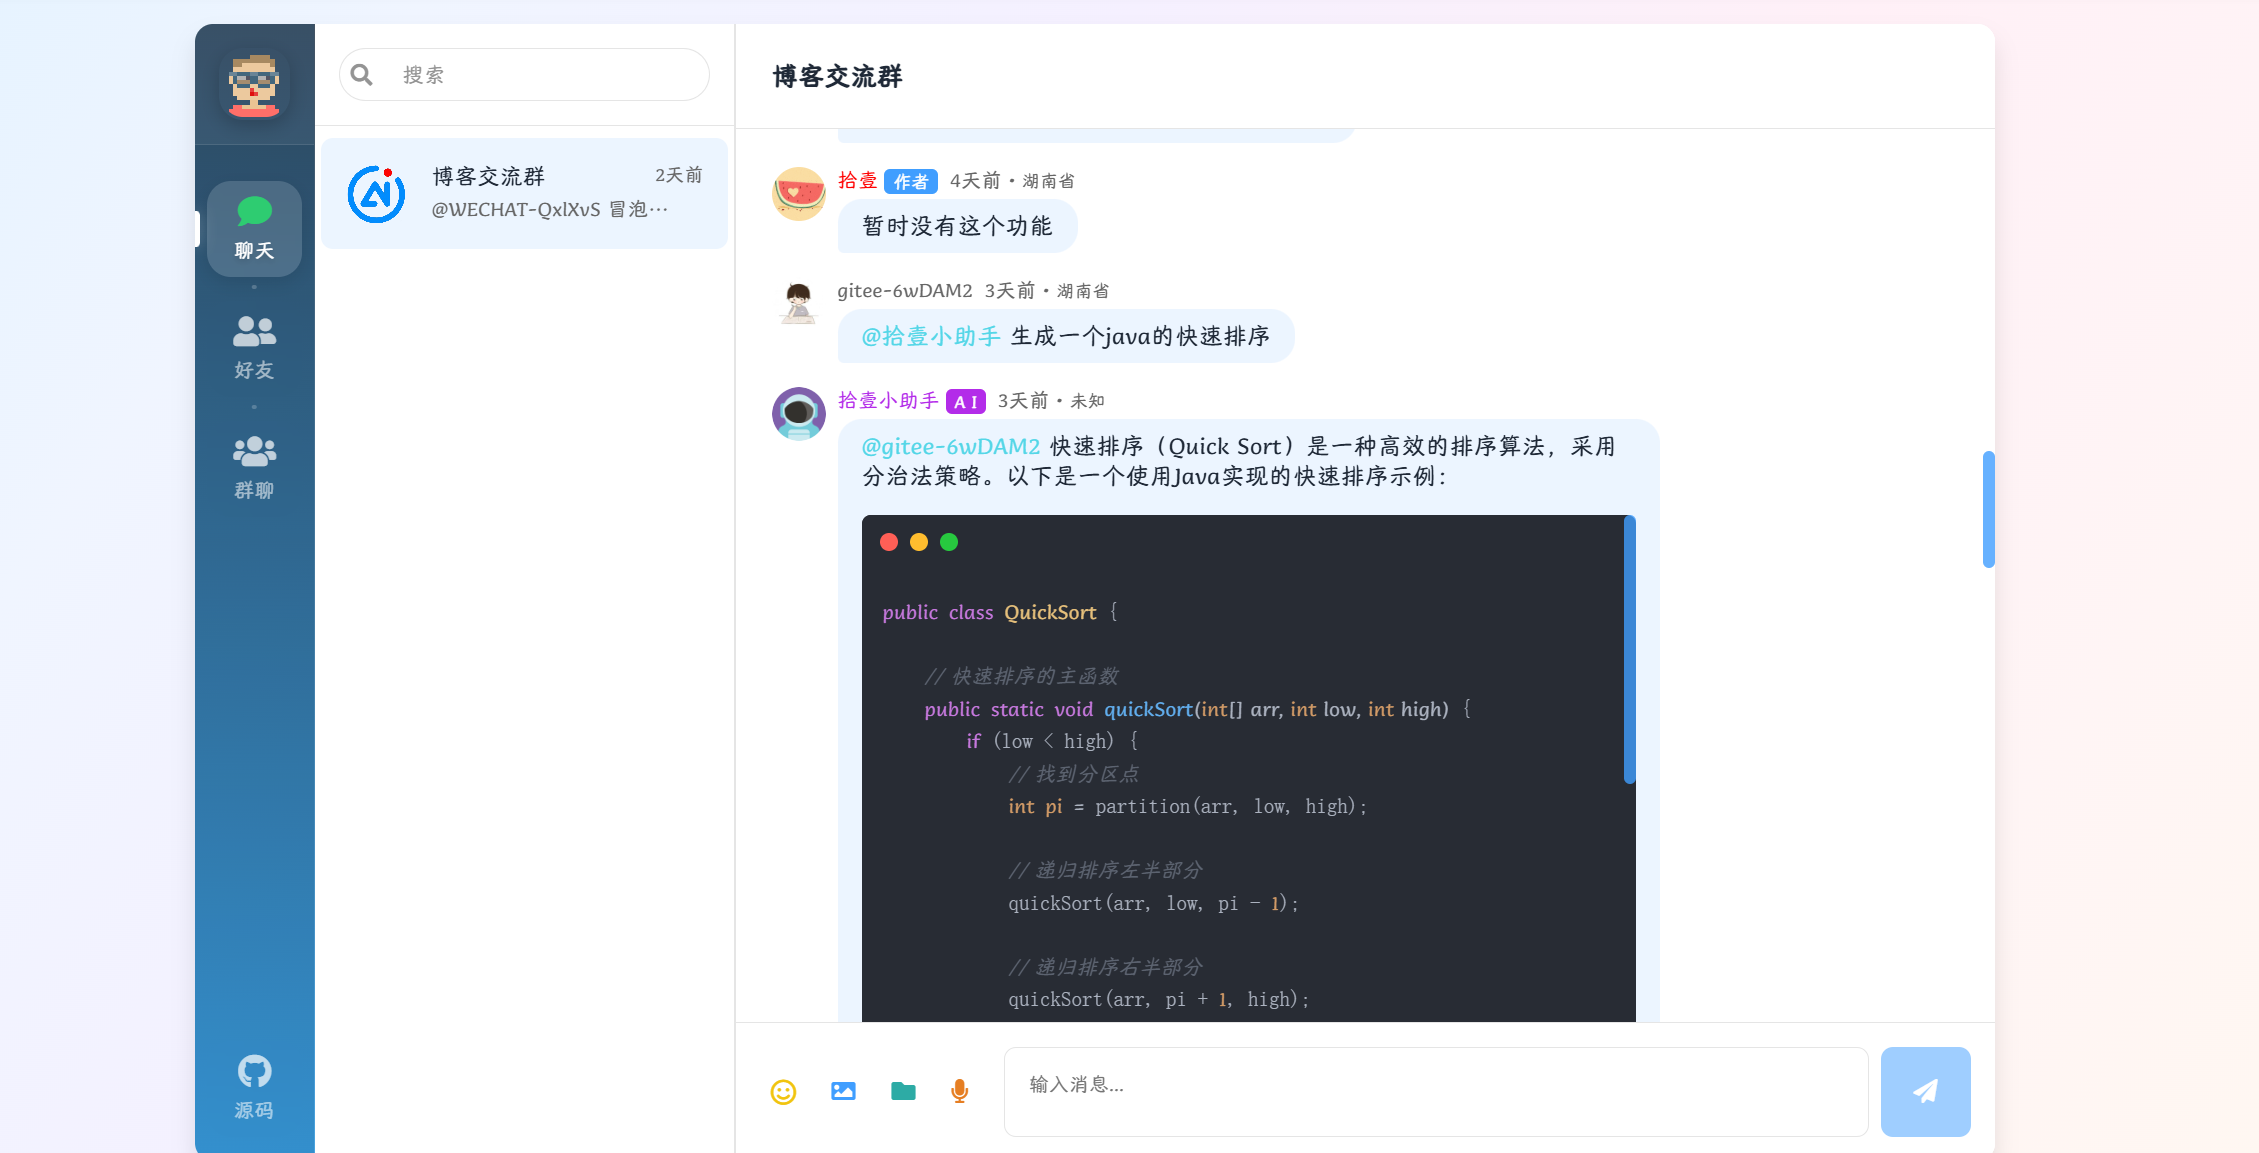Click the search magnifier icon

[362, 75]
